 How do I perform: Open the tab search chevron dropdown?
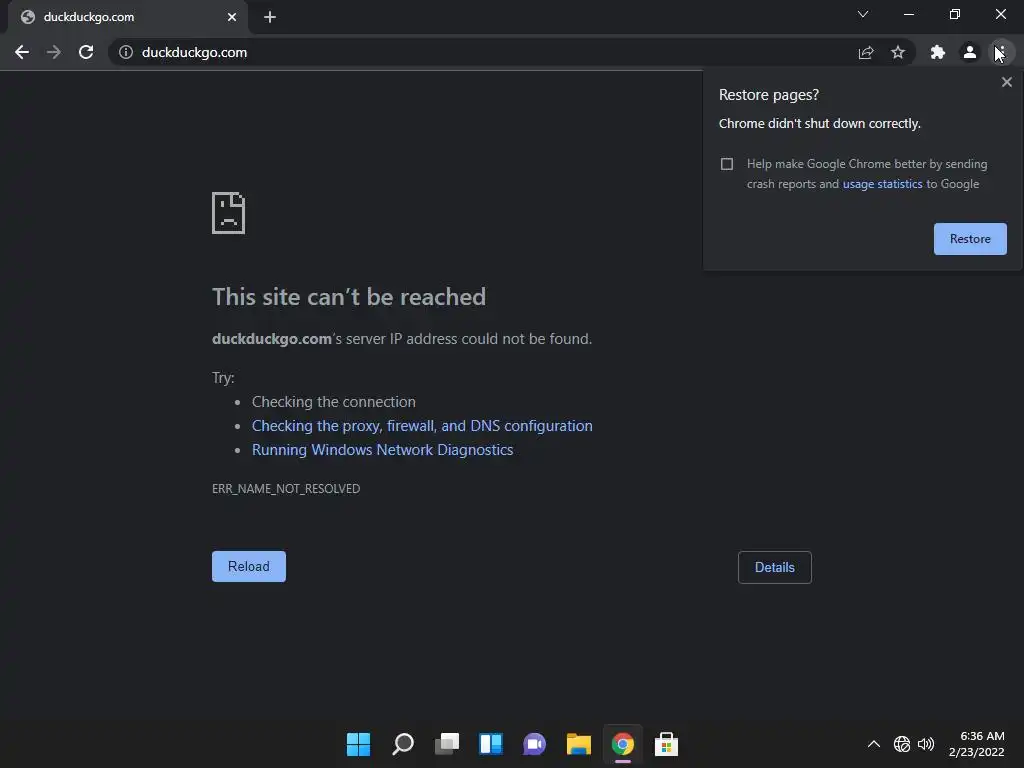[863, 14]
